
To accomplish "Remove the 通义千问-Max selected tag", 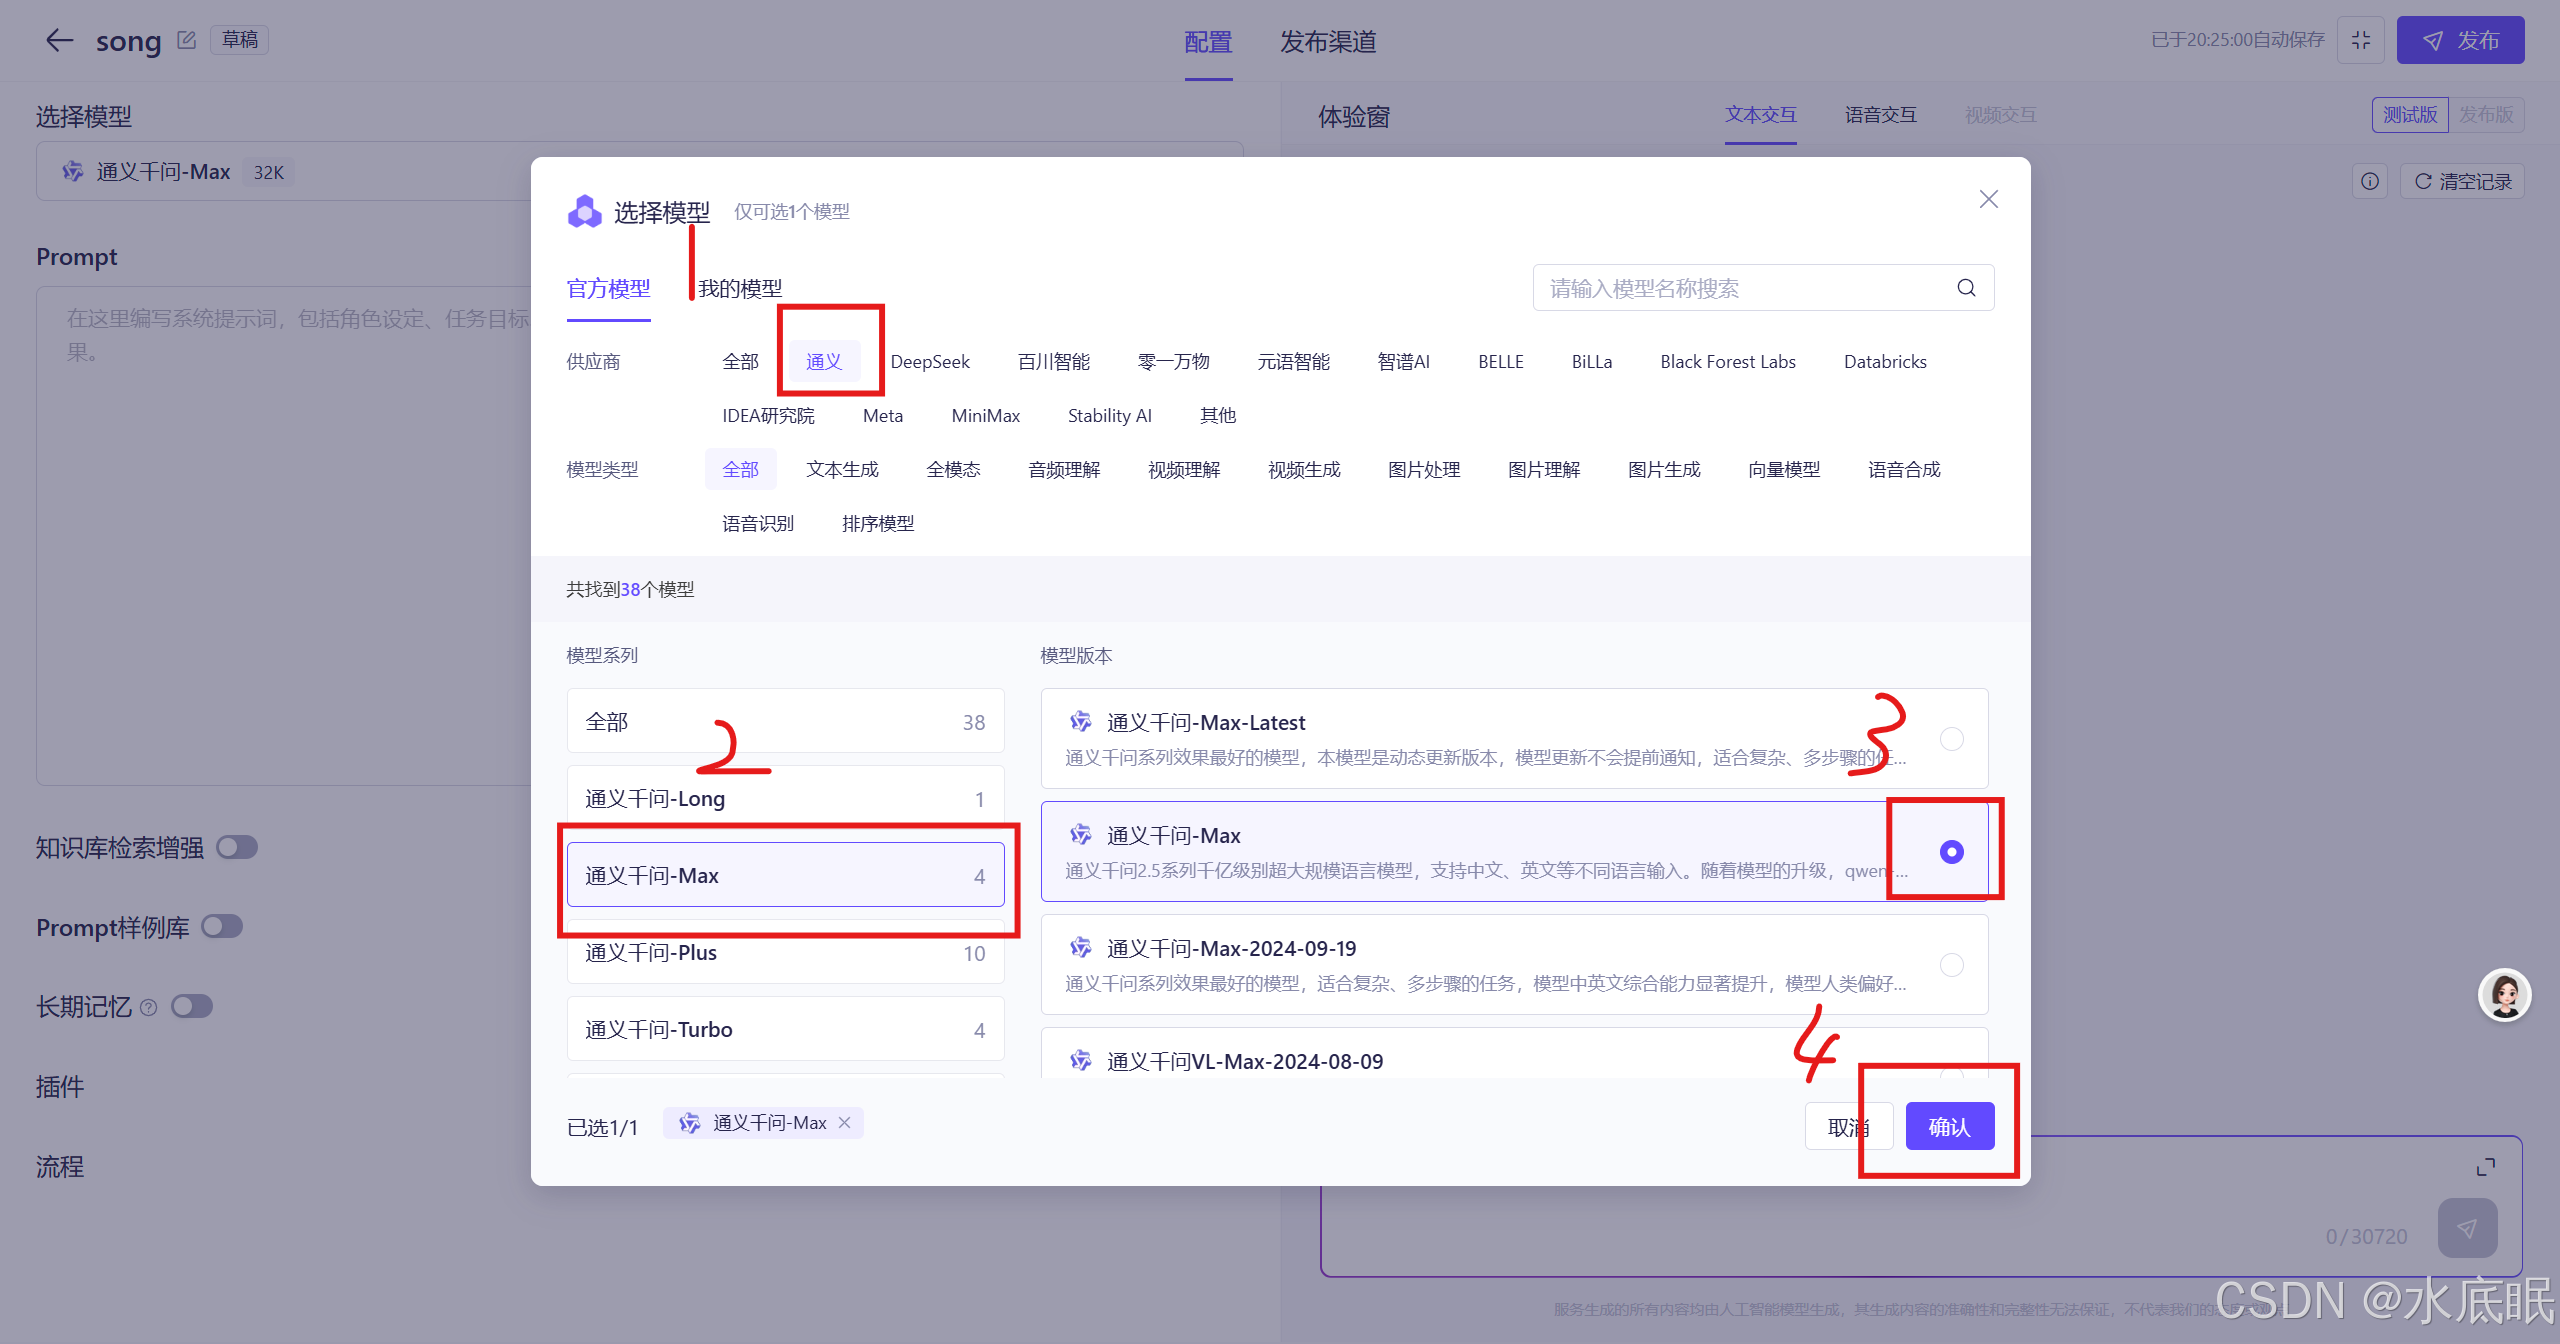I will click(x=845, y=1123).
